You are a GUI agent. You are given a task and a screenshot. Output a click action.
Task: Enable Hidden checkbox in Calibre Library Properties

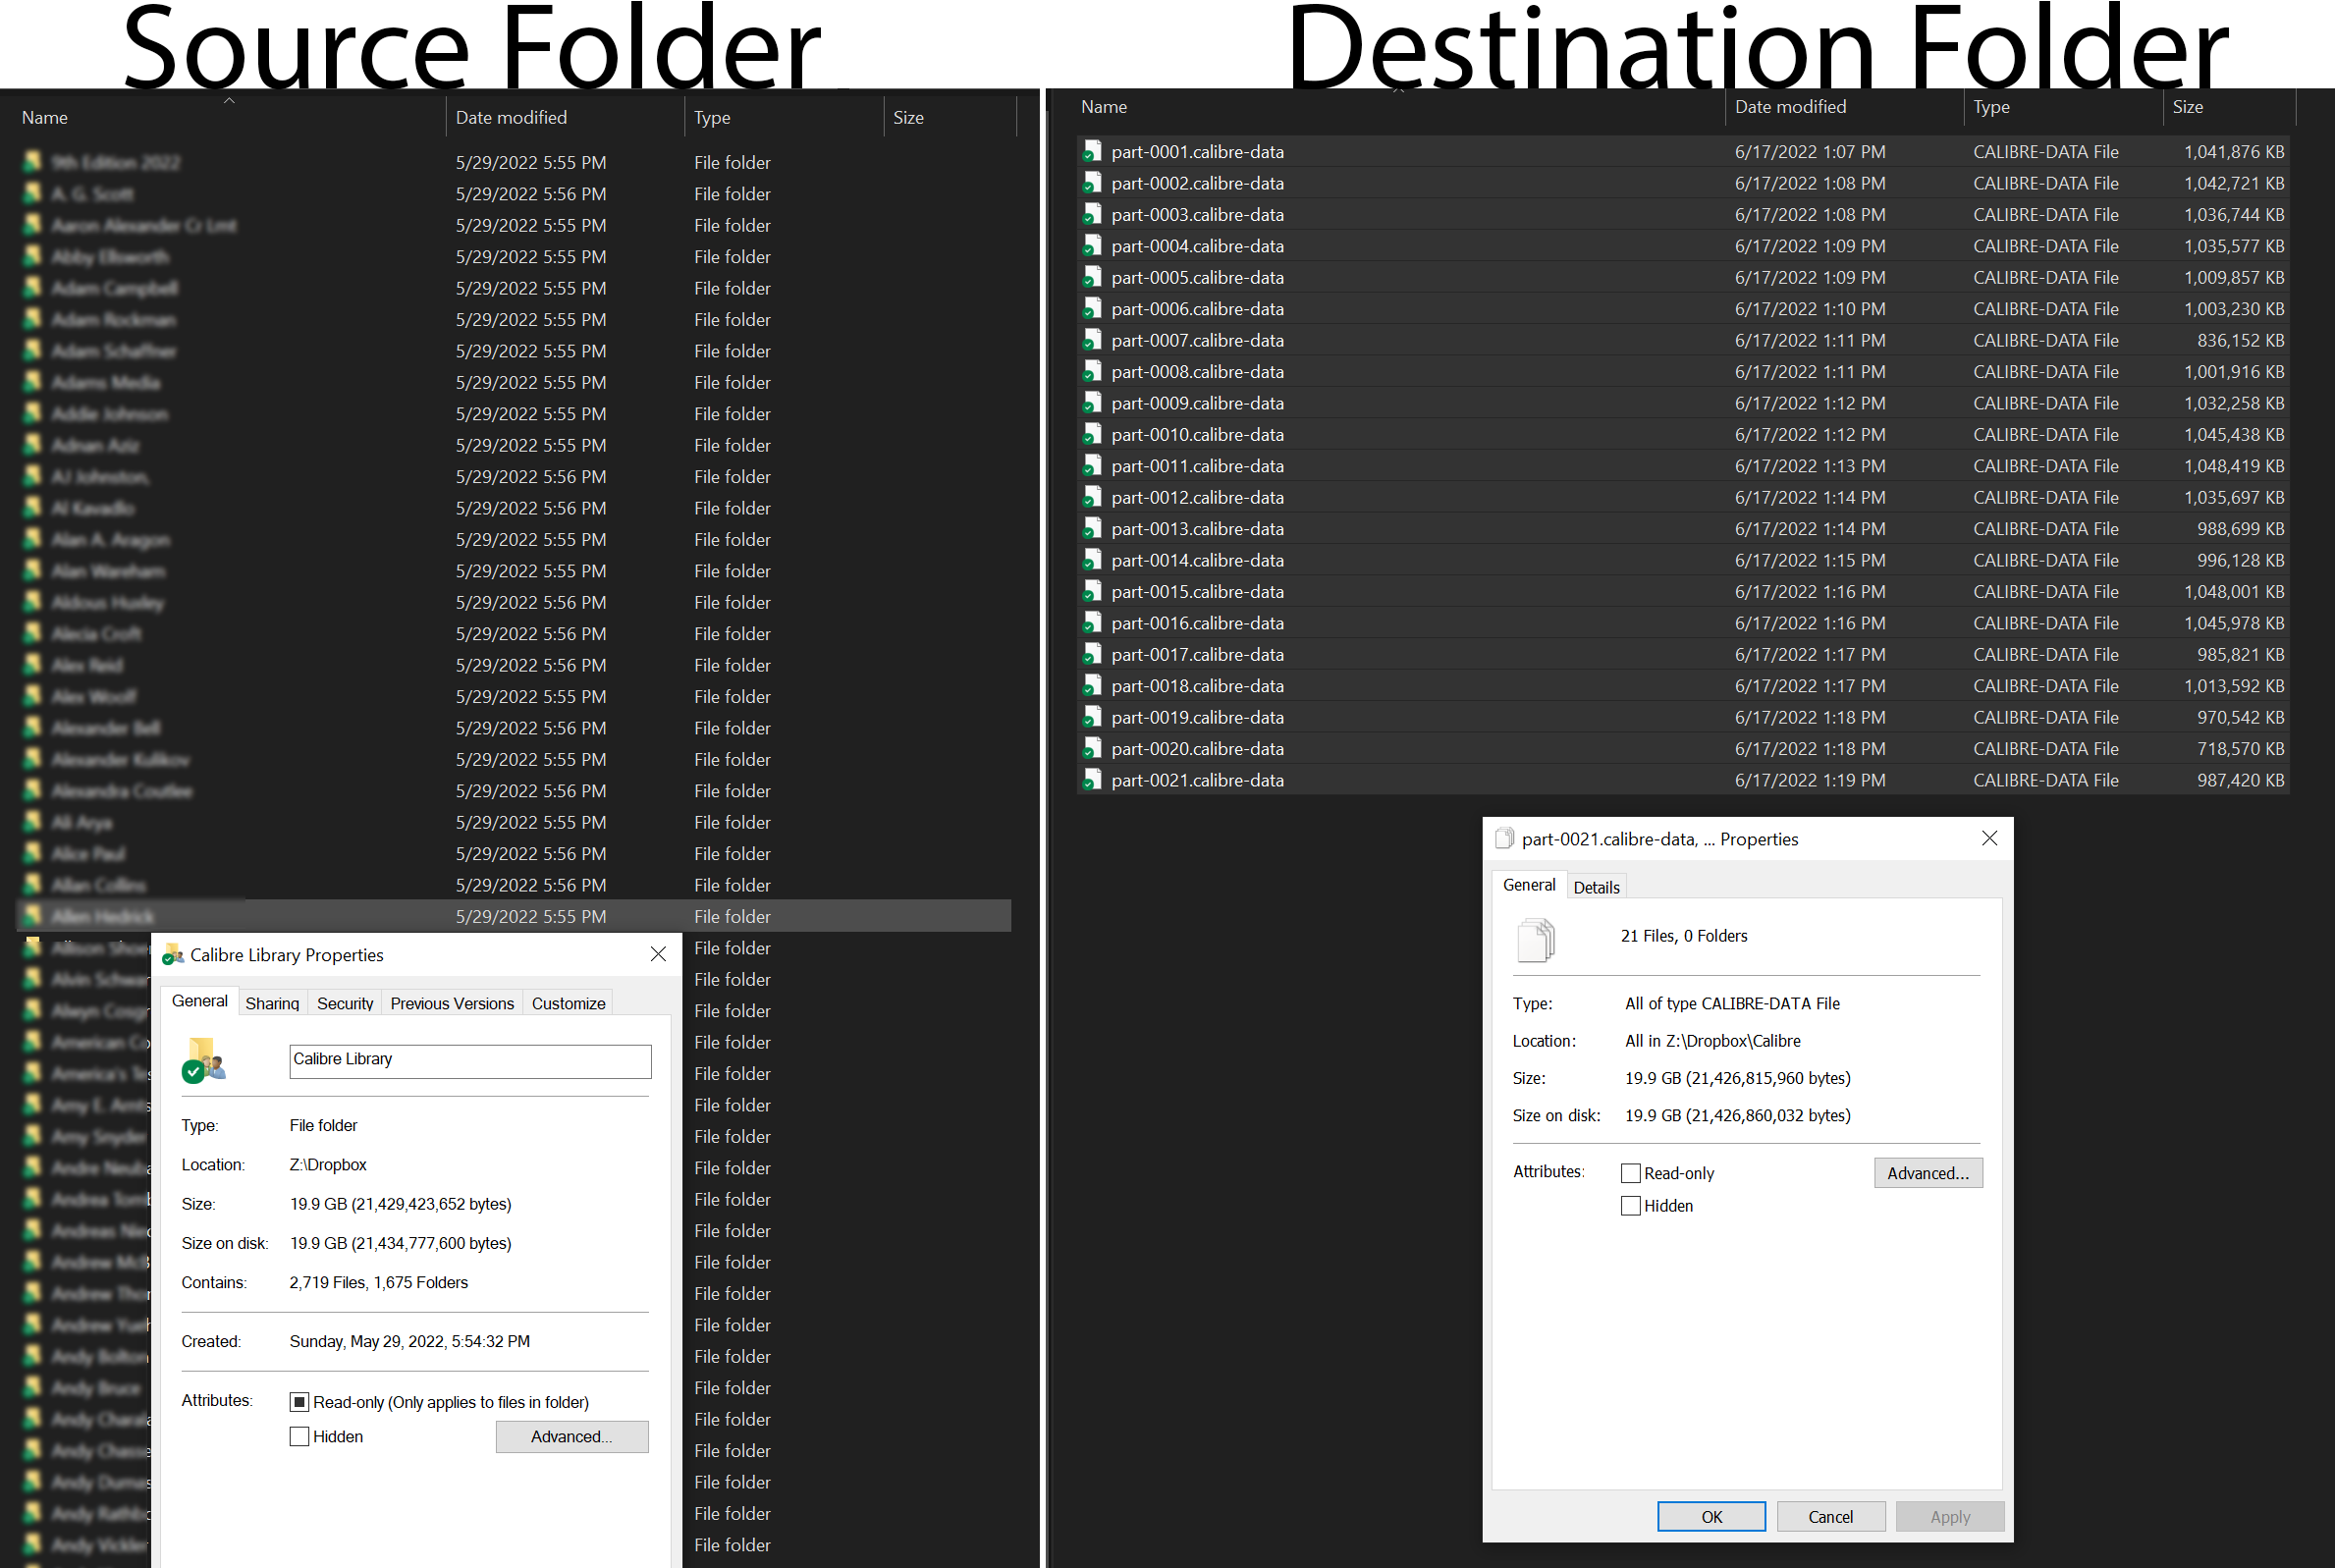pyautogui.click(x=299, y=1437)
